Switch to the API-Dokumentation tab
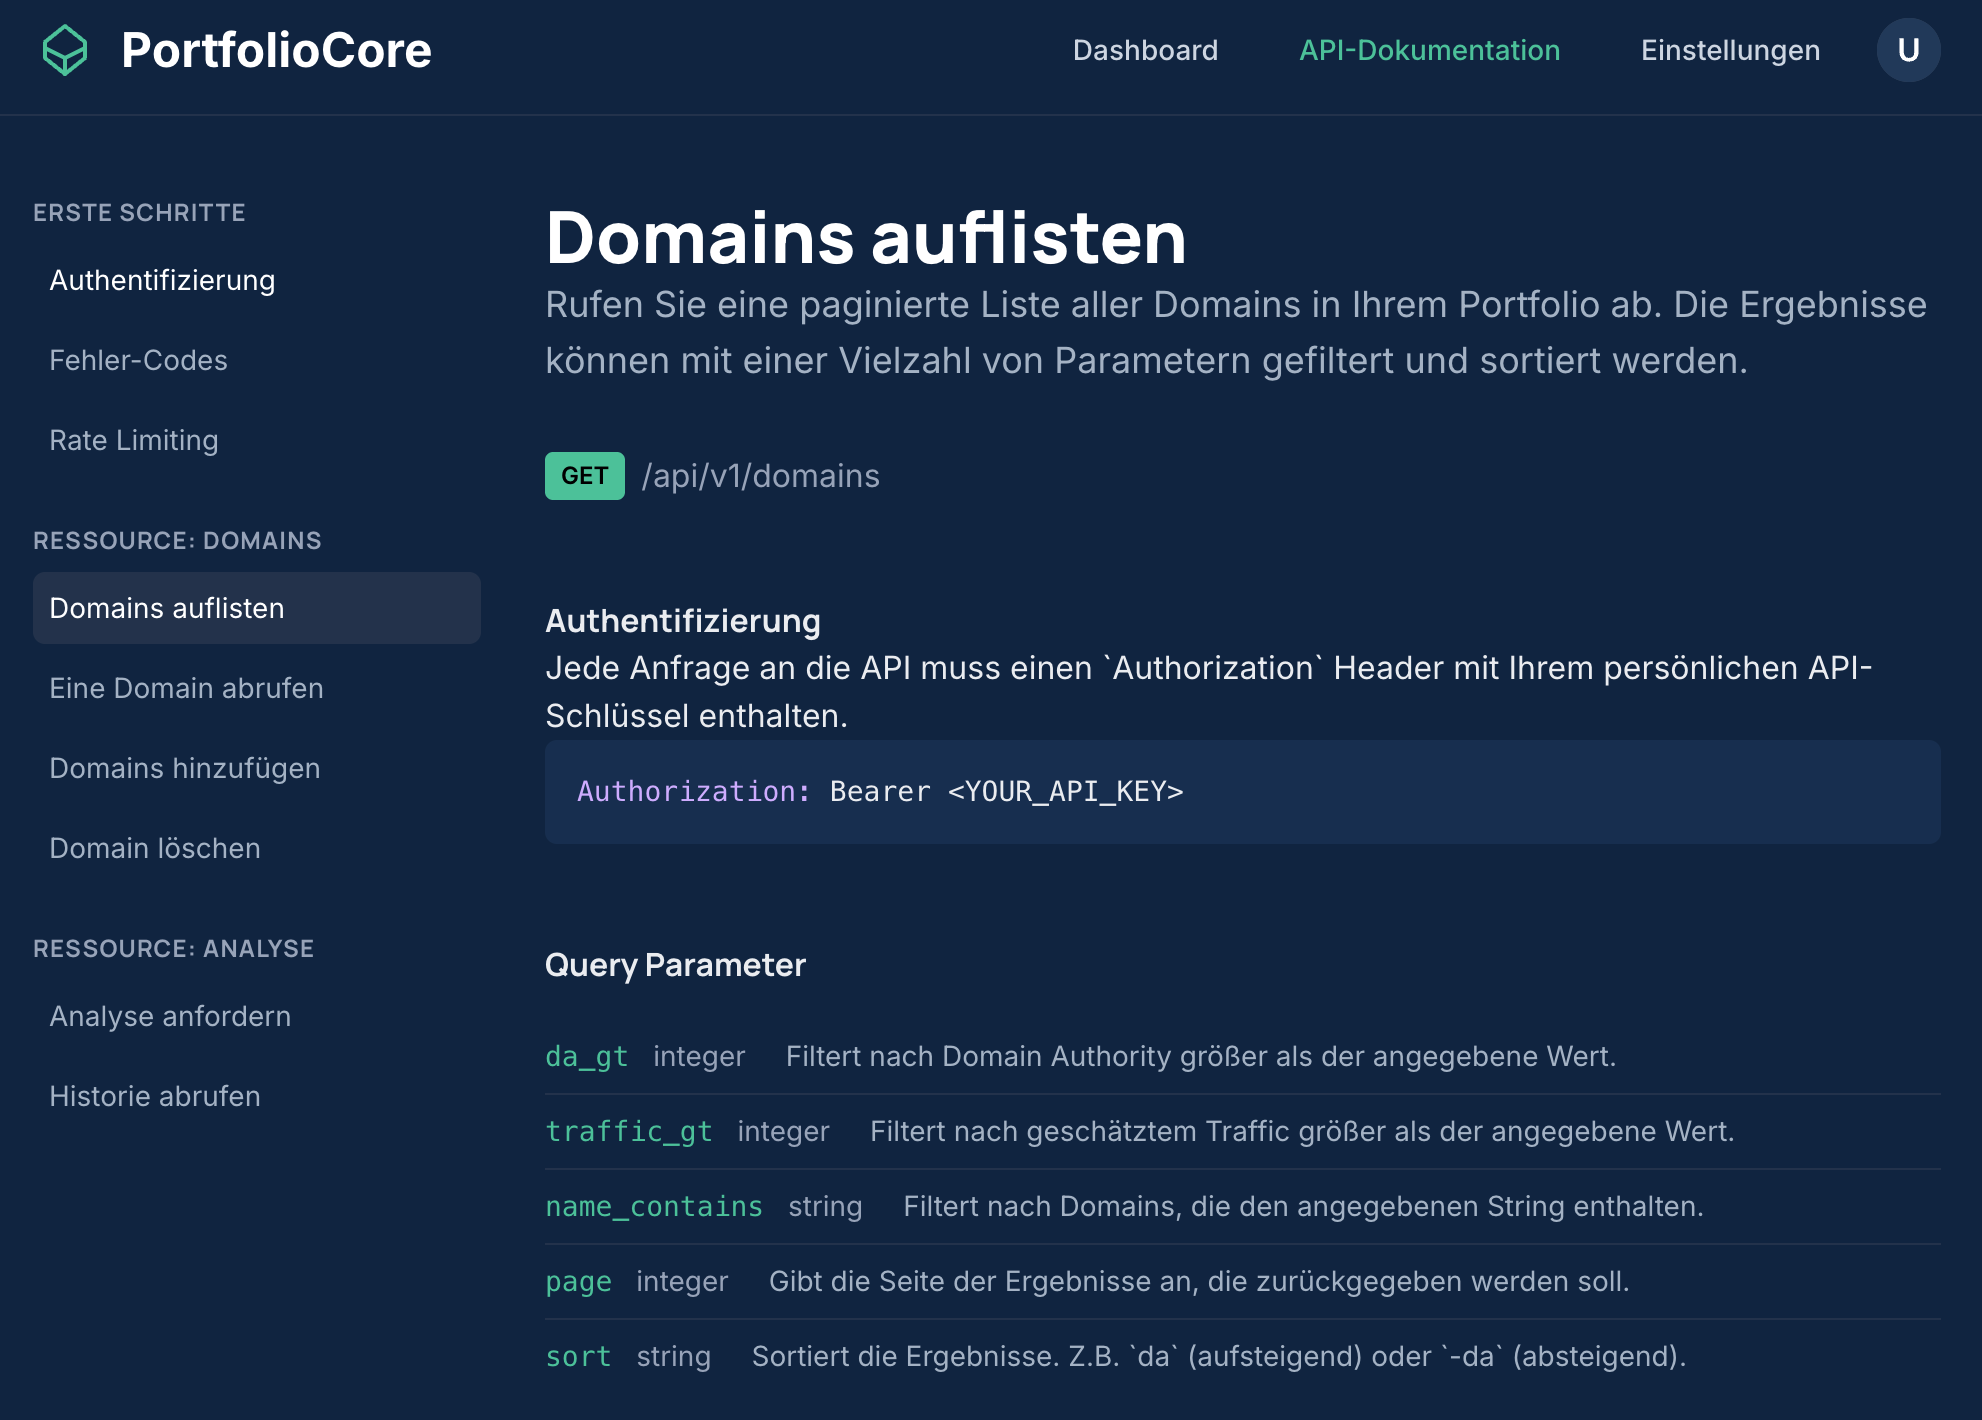Screen dimensions: 1982x1420 1429,50
